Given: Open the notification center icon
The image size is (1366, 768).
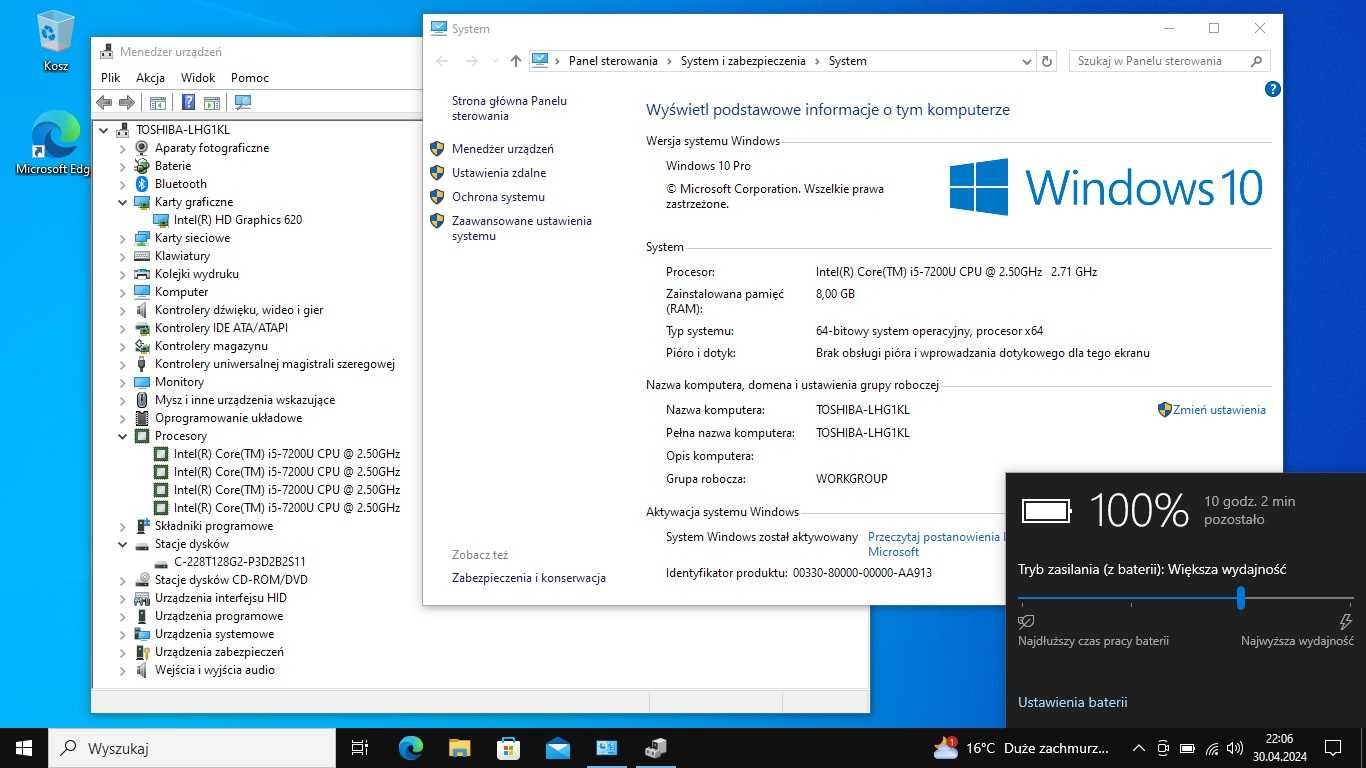Looking at the screenshot, I should pyautogui.click(x=1332, y=748).
